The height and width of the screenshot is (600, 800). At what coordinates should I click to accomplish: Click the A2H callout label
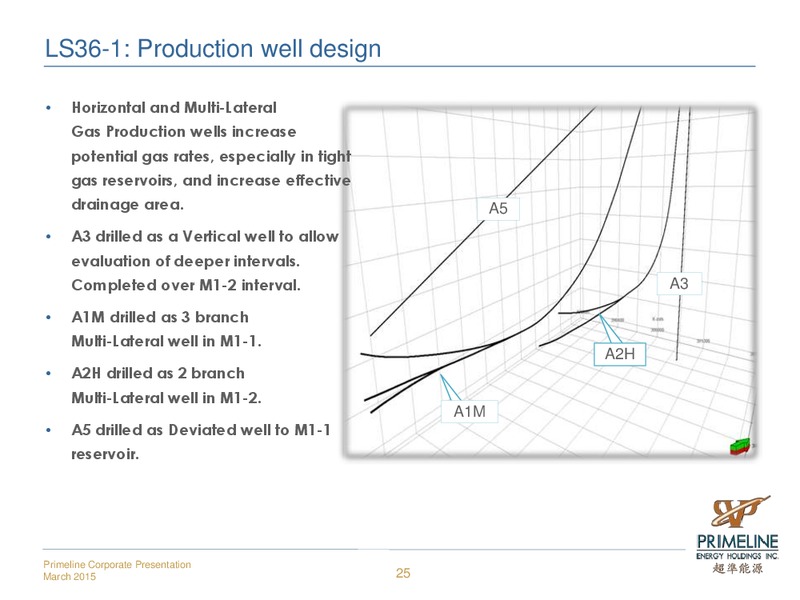(x=620, y=354)
